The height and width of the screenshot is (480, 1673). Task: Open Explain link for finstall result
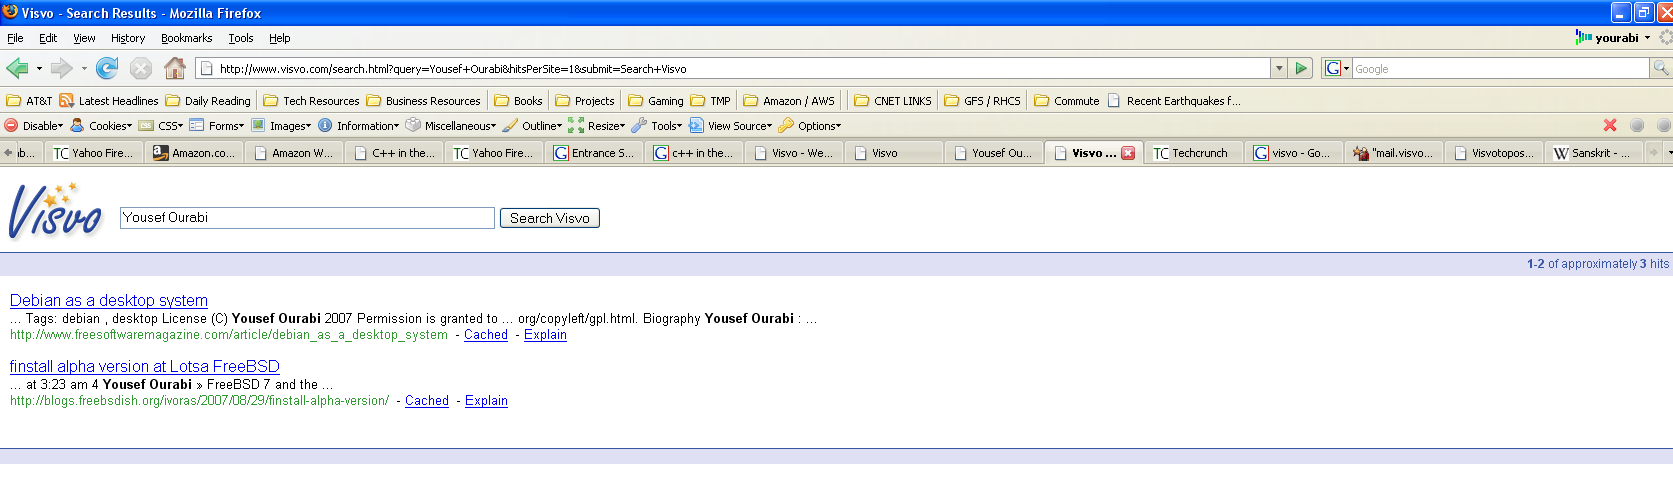coord(486,401)
